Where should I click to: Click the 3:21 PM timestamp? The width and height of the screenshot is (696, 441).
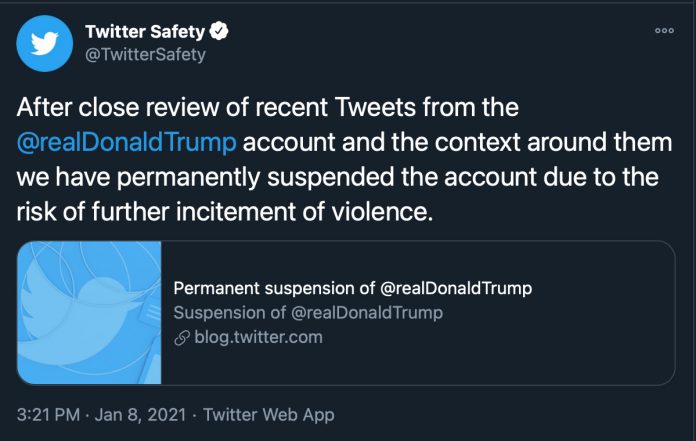coord(48,415)
